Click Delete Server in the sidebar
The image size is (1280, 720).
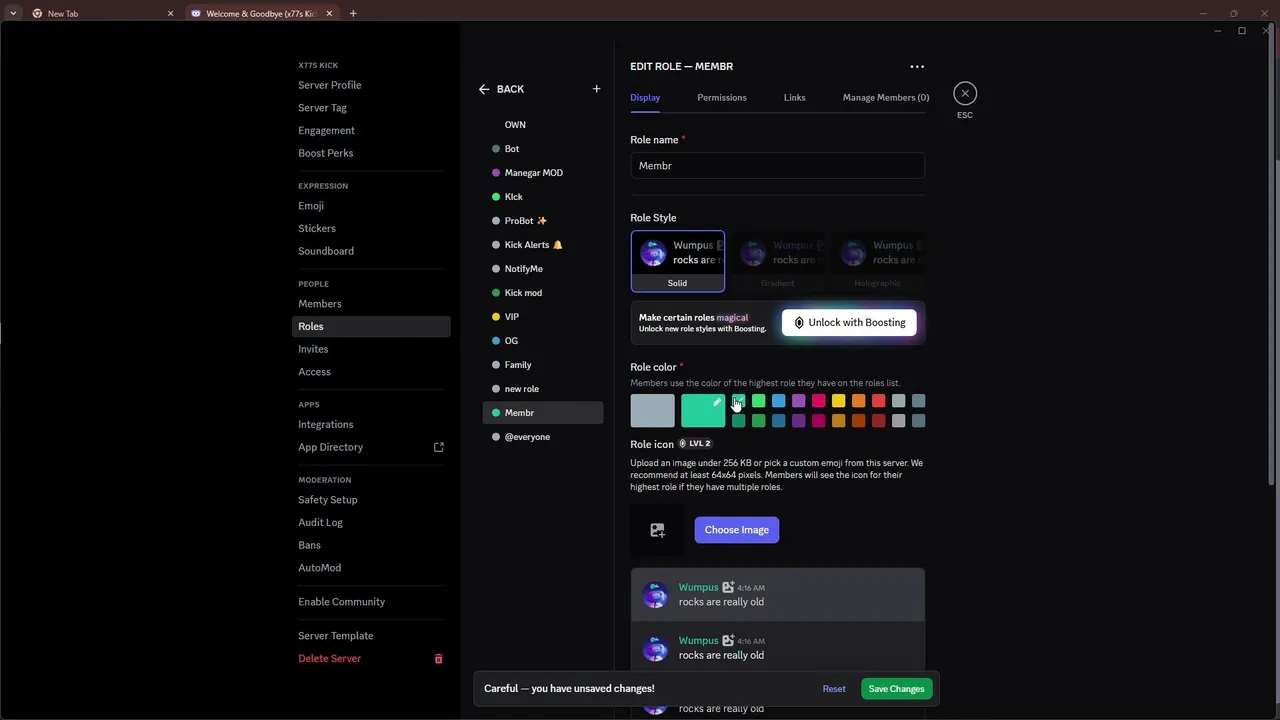[371, 659]
